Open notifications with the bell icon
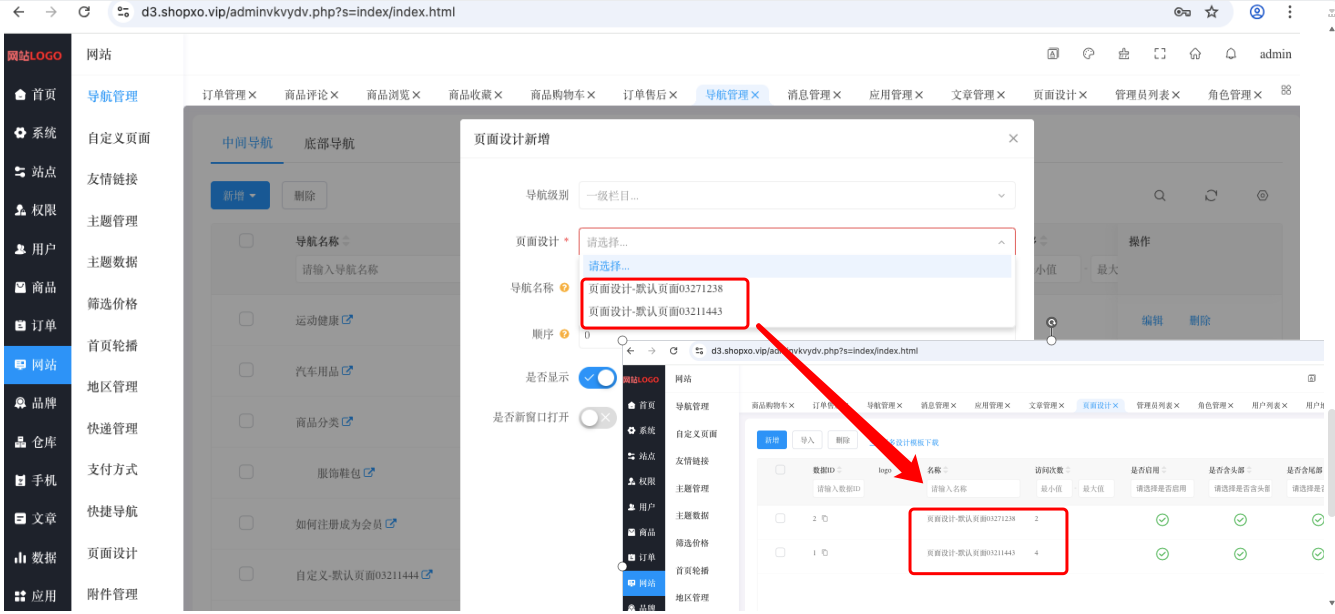Image resolution: width=1335 pixels, height=614 pixels. 1231,54
